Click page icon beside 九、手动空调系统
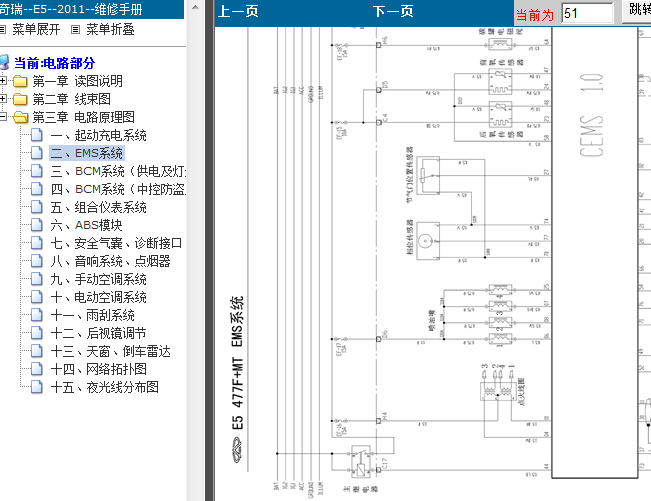 [37, 279]
